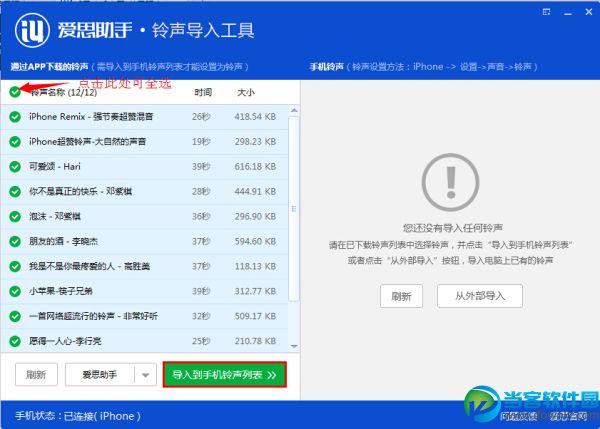Click the 从外部导入 button

(x=480, y=296)
